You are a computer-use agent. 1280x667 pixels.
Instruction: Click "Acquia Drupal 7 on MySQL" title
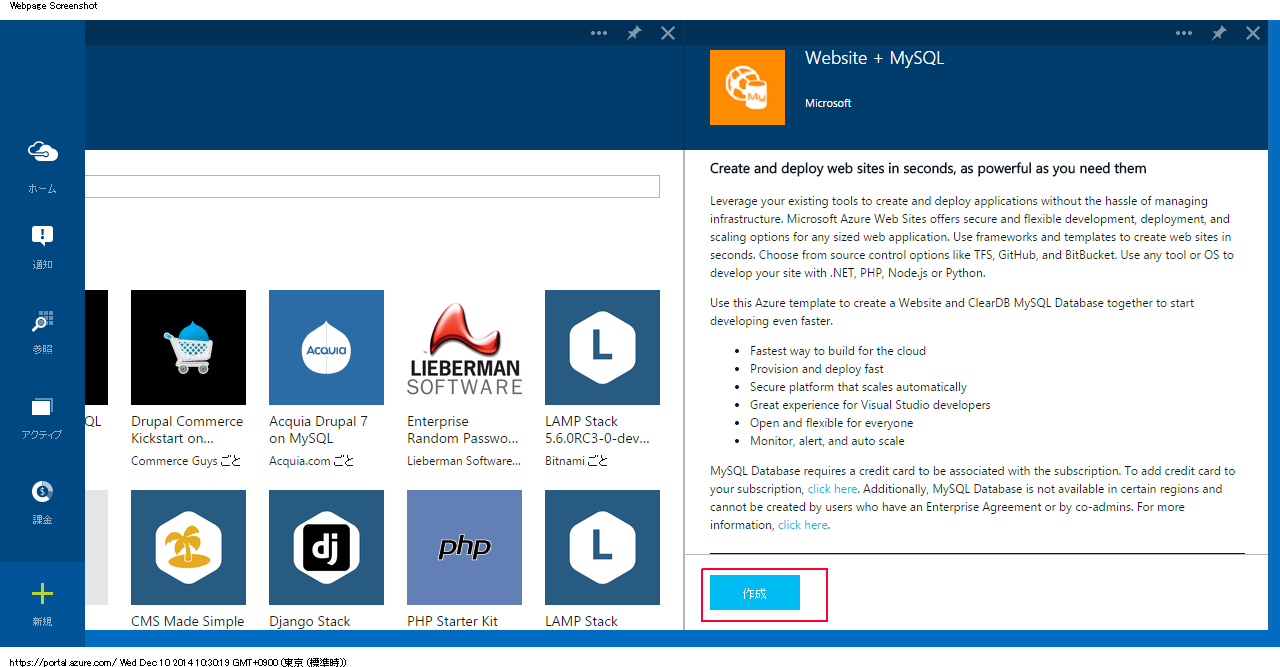[318, 430]
